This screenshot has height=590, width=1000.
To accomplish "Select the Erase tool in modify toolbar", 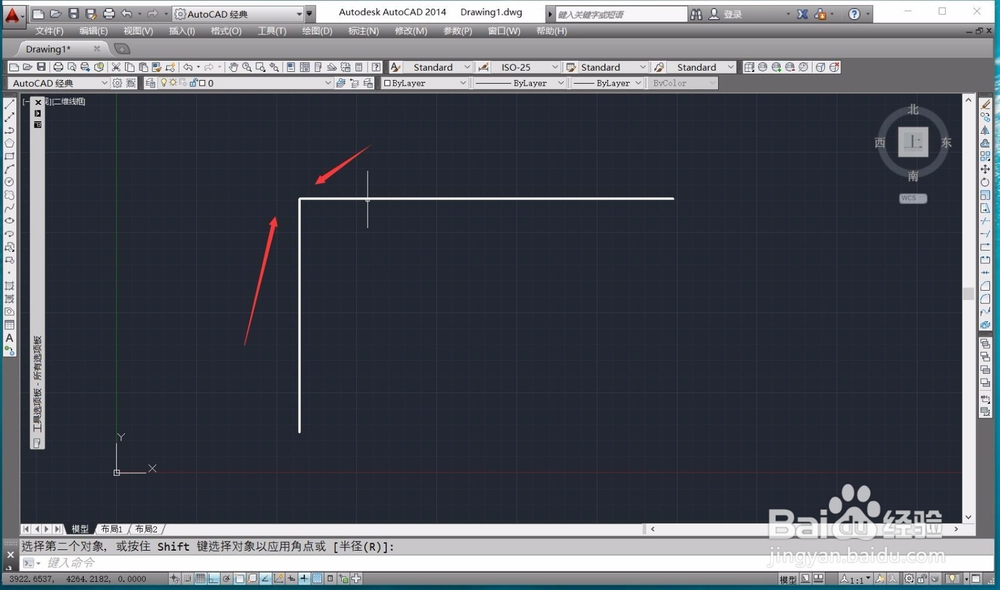I will click(x=985, y=104).
